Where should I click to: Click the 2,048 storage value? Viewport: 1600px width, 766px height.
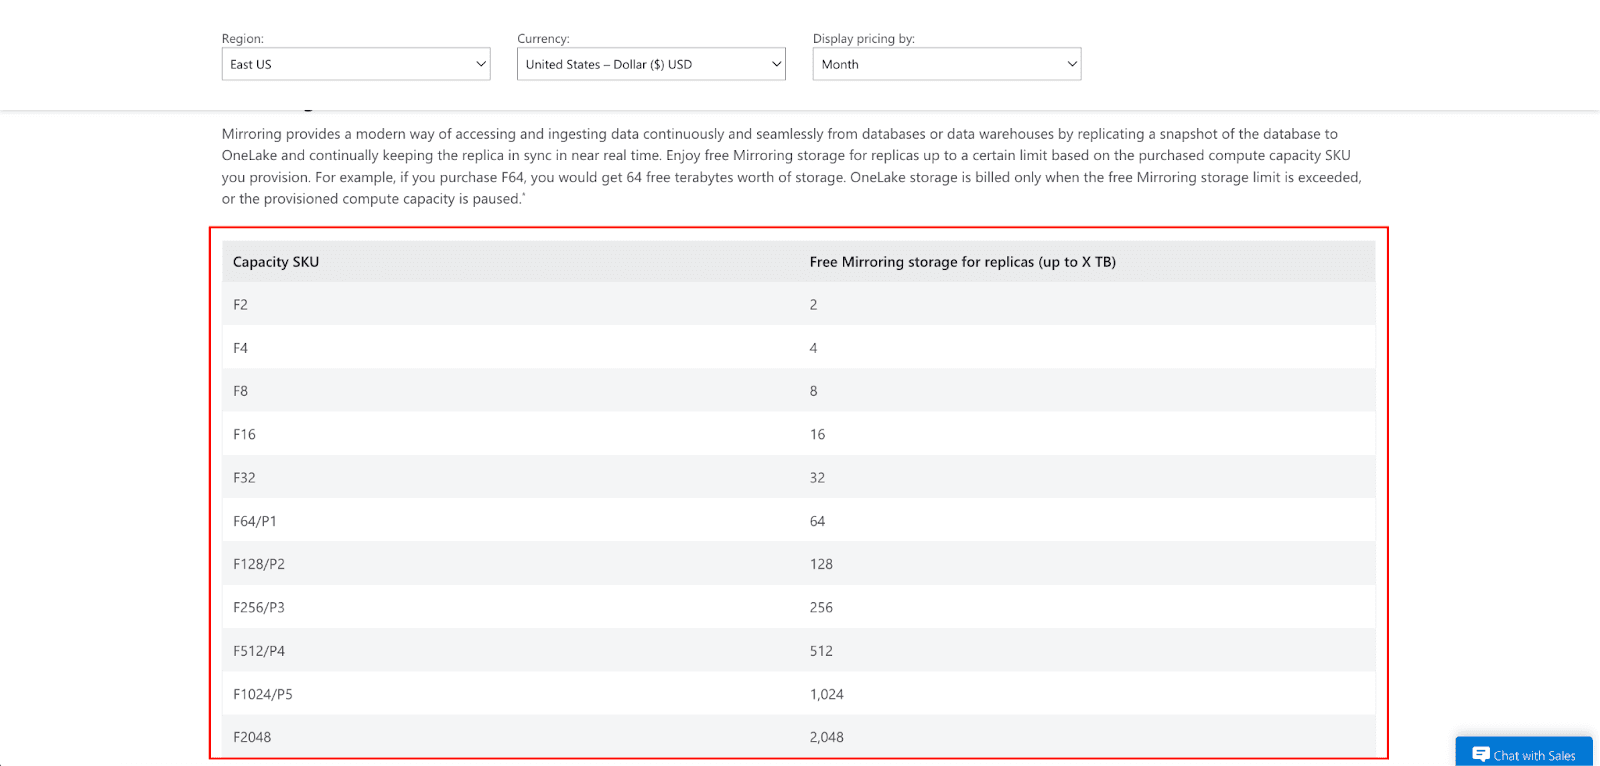827,737
